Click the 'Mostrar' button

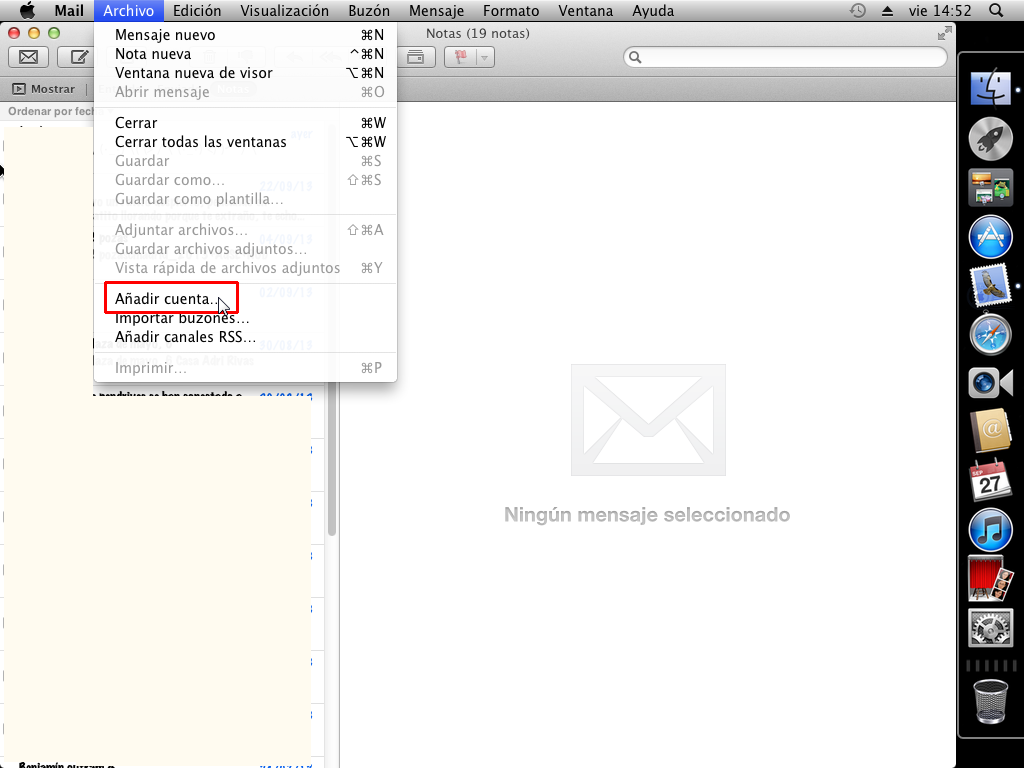click(x=44, y=88)
